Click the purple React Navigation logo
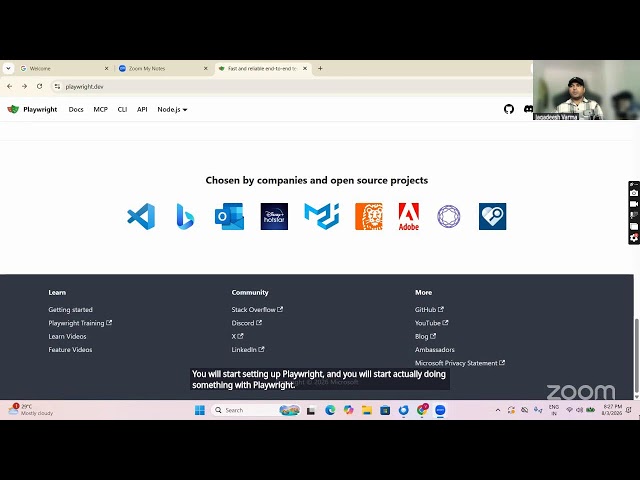 tap(449, 216)
